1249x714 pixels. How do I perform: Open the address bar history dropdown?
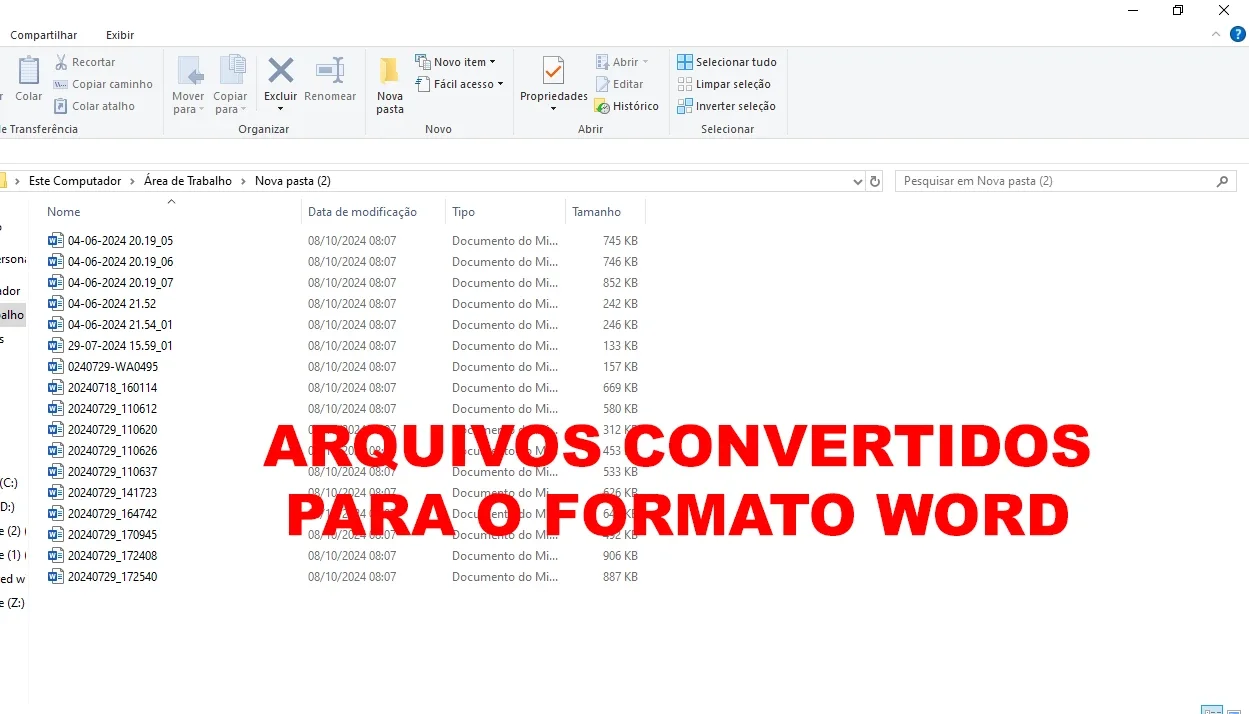(x=857, y=181)
